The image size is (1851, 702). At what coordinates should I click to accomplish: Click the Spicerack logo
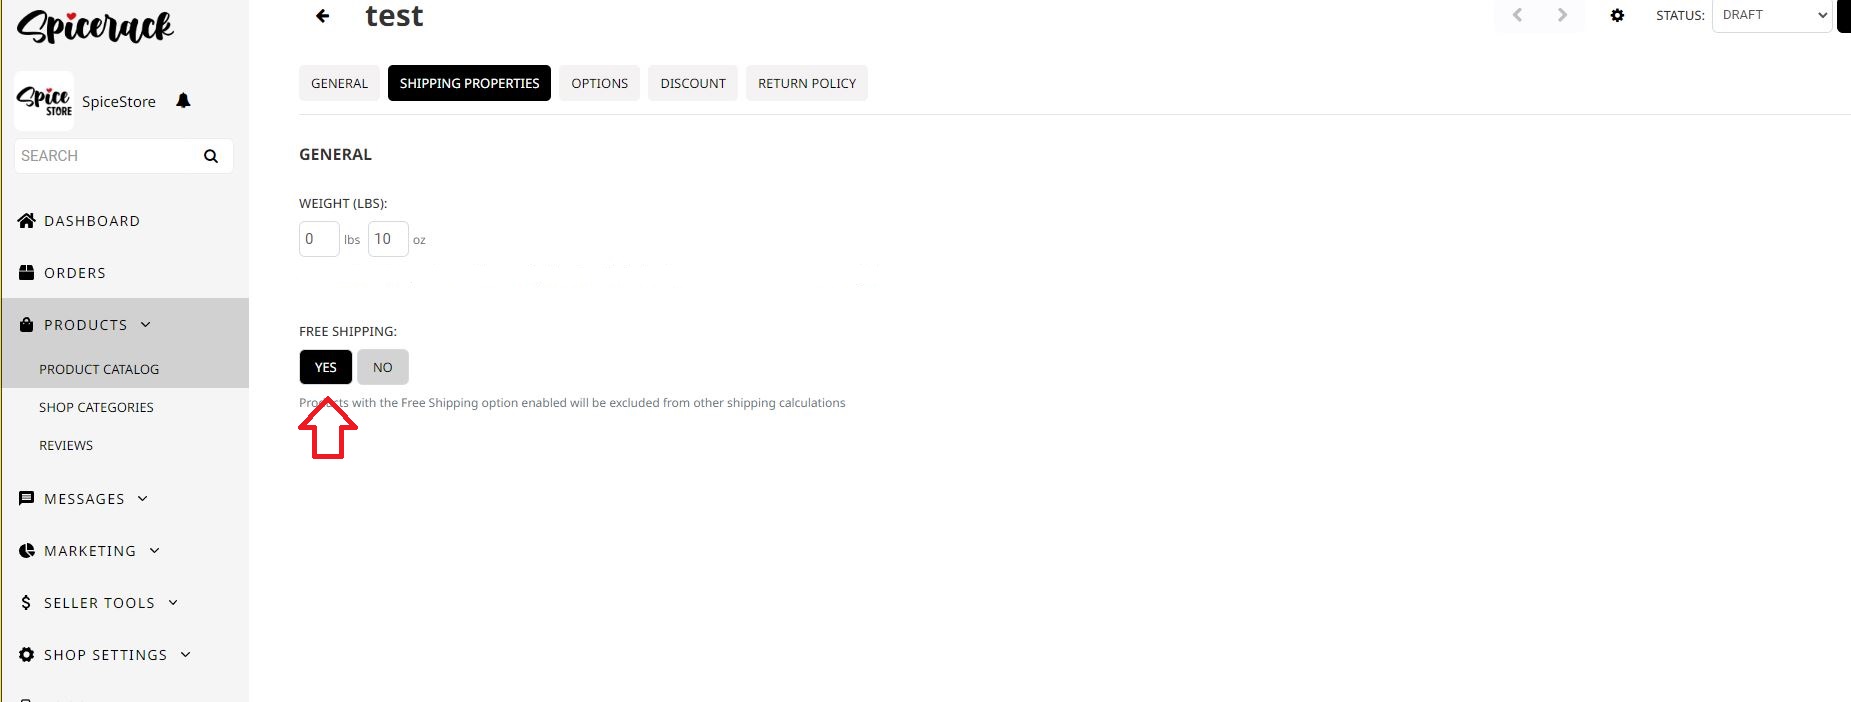95,27
